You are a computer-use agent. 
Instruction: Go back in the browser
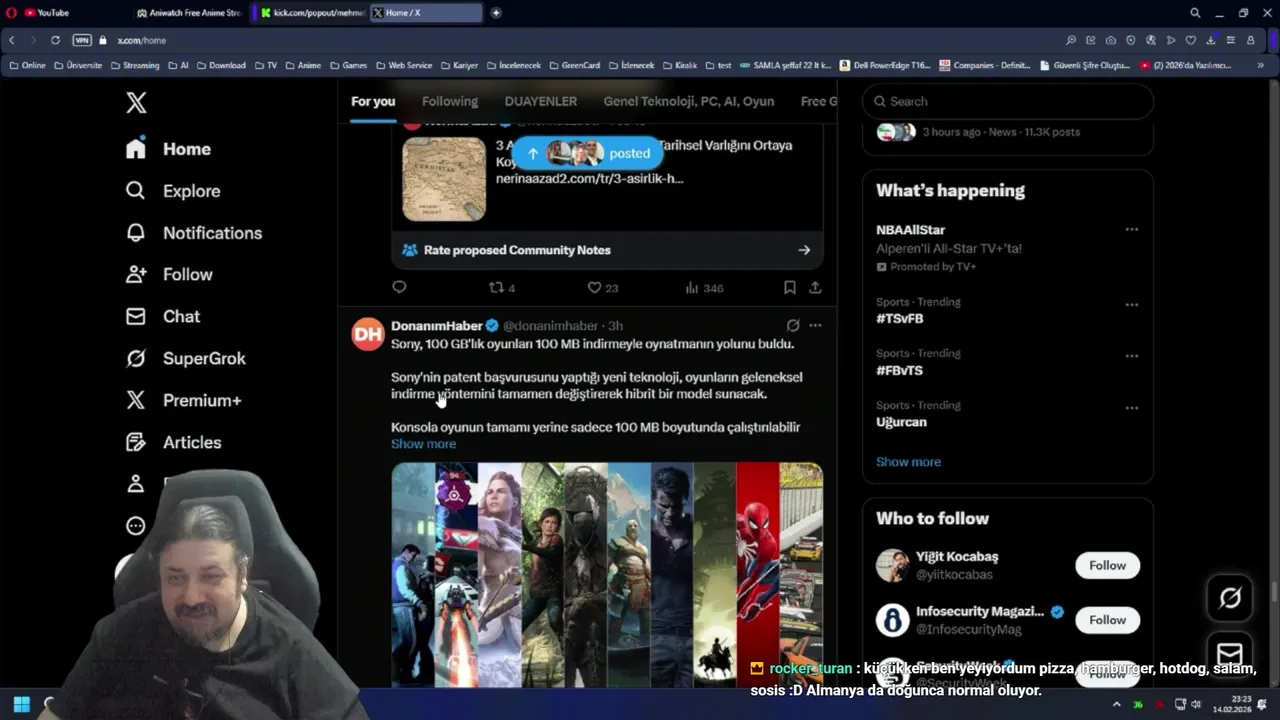[11, 40]
